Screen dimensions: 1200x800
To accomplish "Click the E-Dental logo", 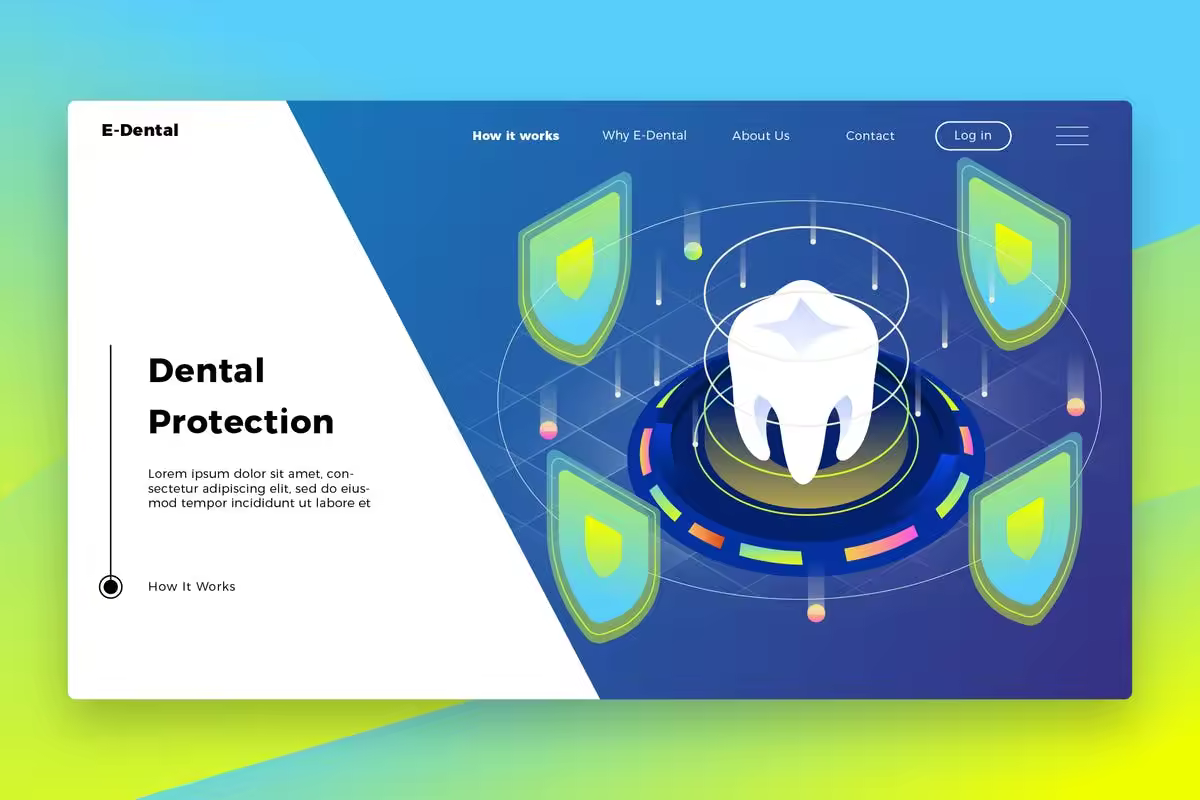I will click(x=140, y=130).
